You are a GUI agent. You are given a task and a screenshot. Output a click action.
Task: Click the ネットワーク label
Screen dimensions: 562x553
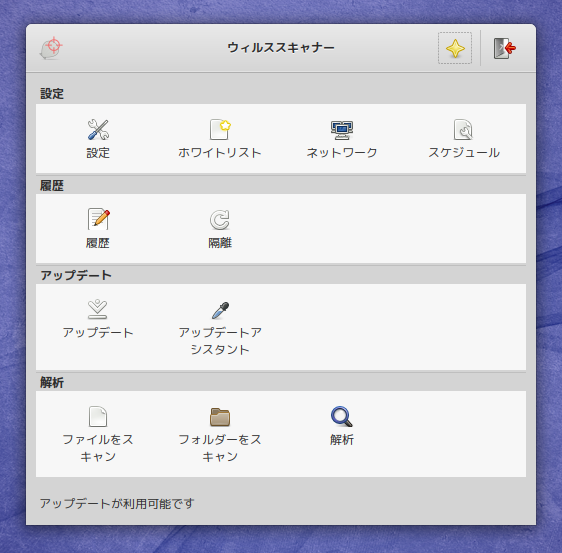342,153
